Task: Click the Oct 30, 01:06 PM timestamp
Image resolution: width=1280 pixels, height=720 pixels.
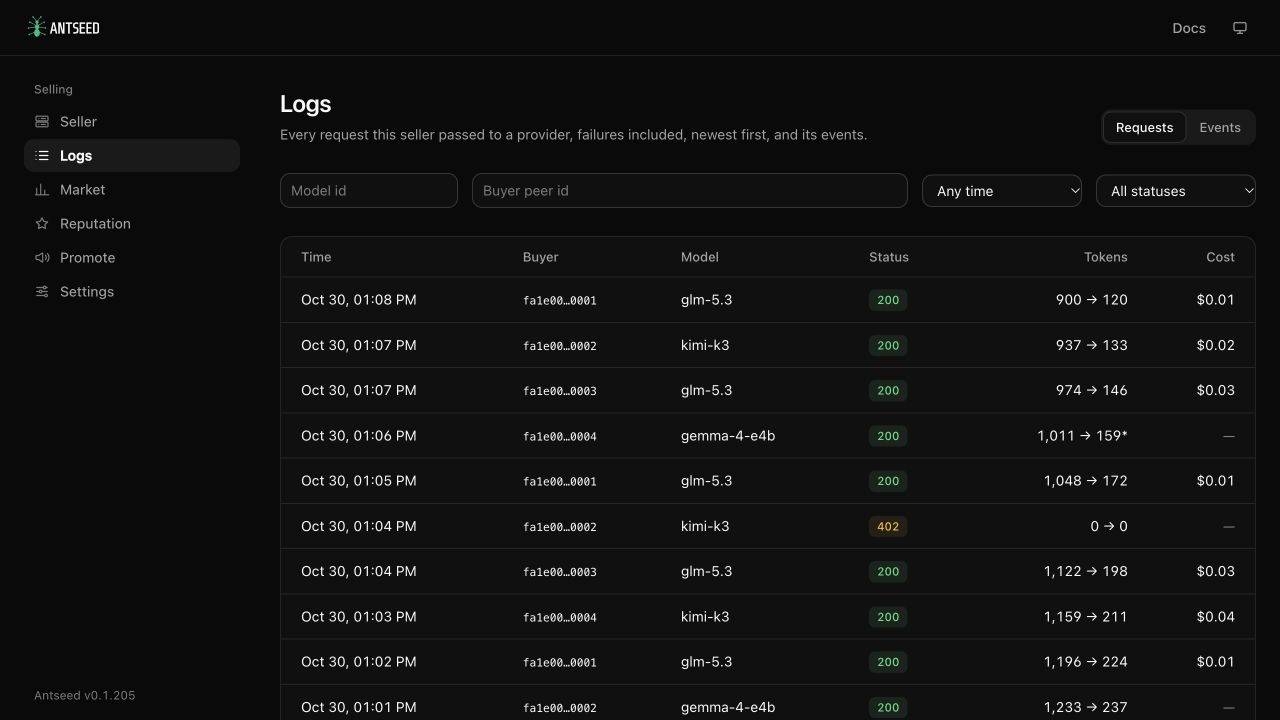Action: [359, 436]
